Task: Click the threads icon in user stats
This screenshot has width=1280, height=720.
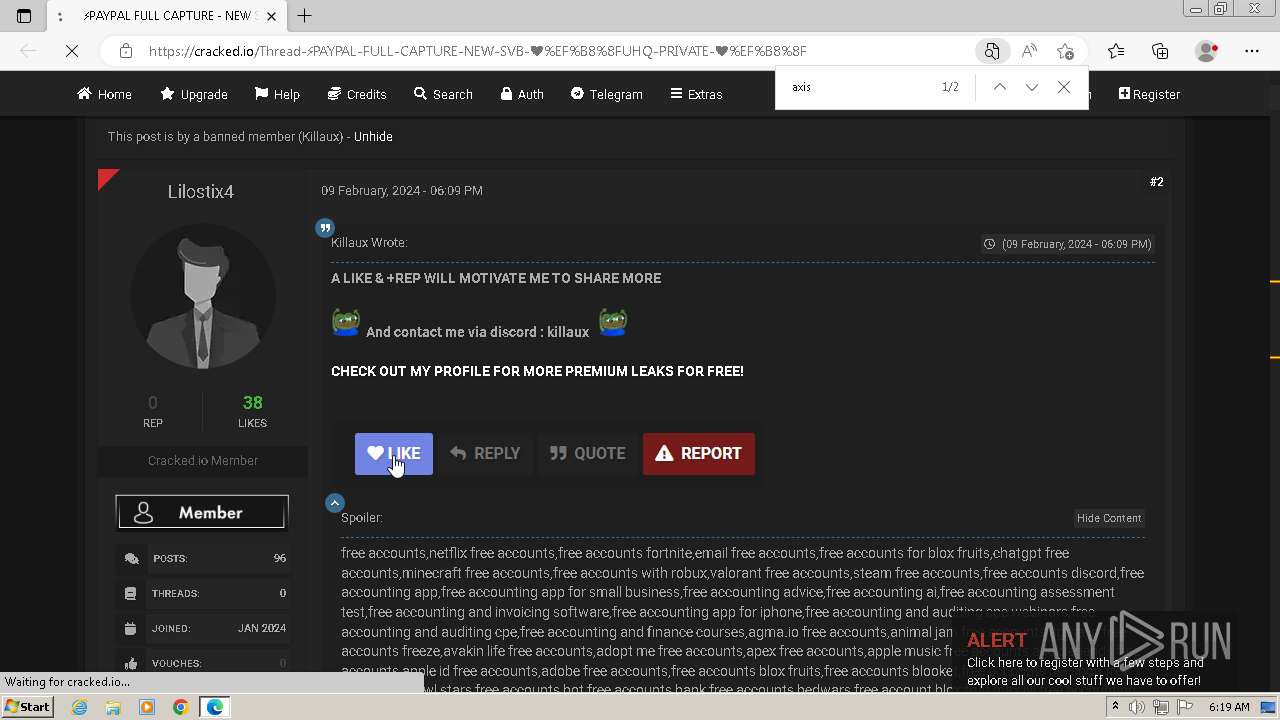Action: pos(131,593)
